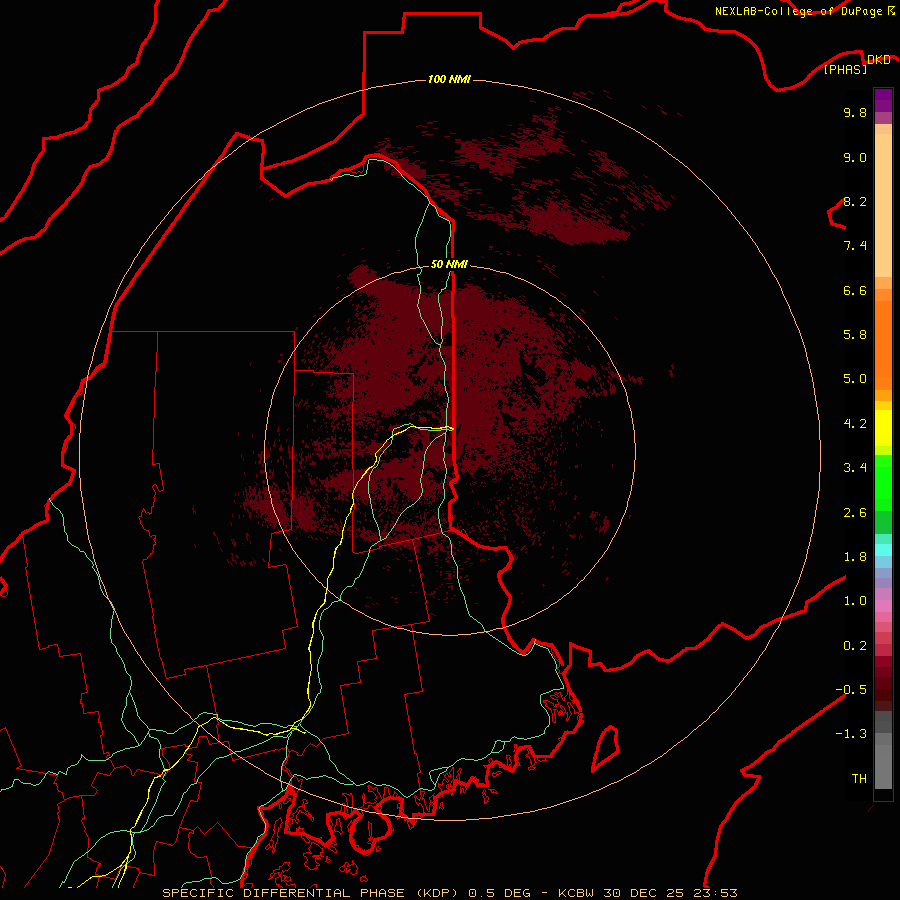Click the SPECIFIC DIFFERENTIAL PHASE (KDP) title text

coord(311,893)
